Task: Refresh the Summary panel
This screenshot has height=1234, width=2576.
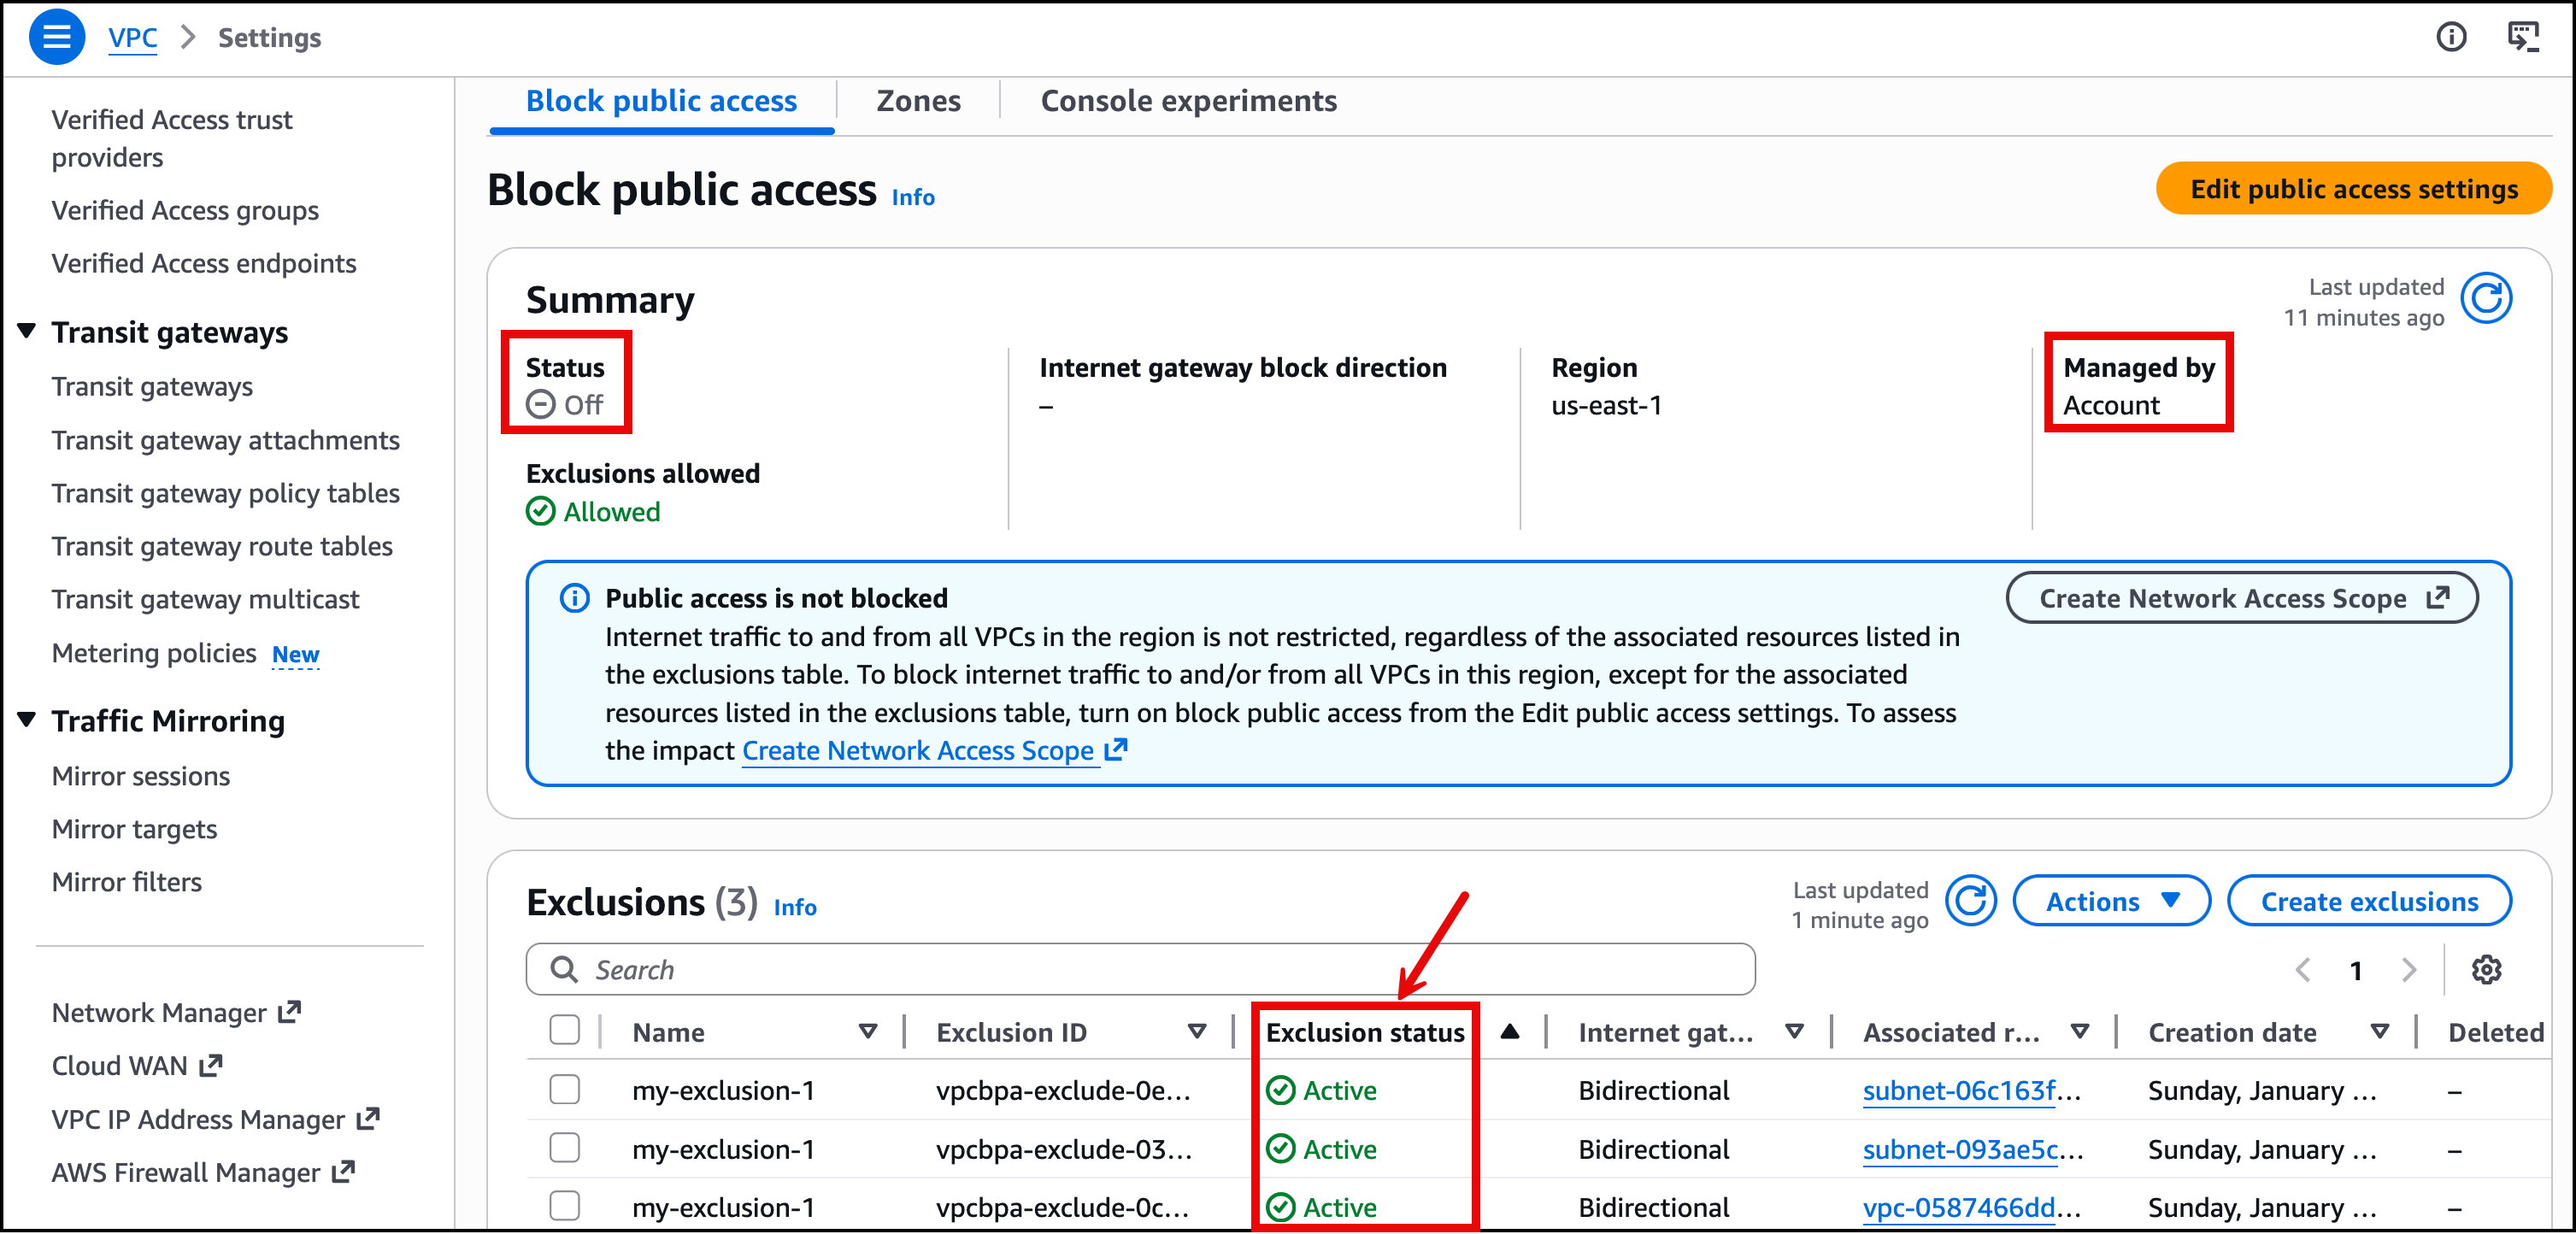Action: (x=2485, y=299)
